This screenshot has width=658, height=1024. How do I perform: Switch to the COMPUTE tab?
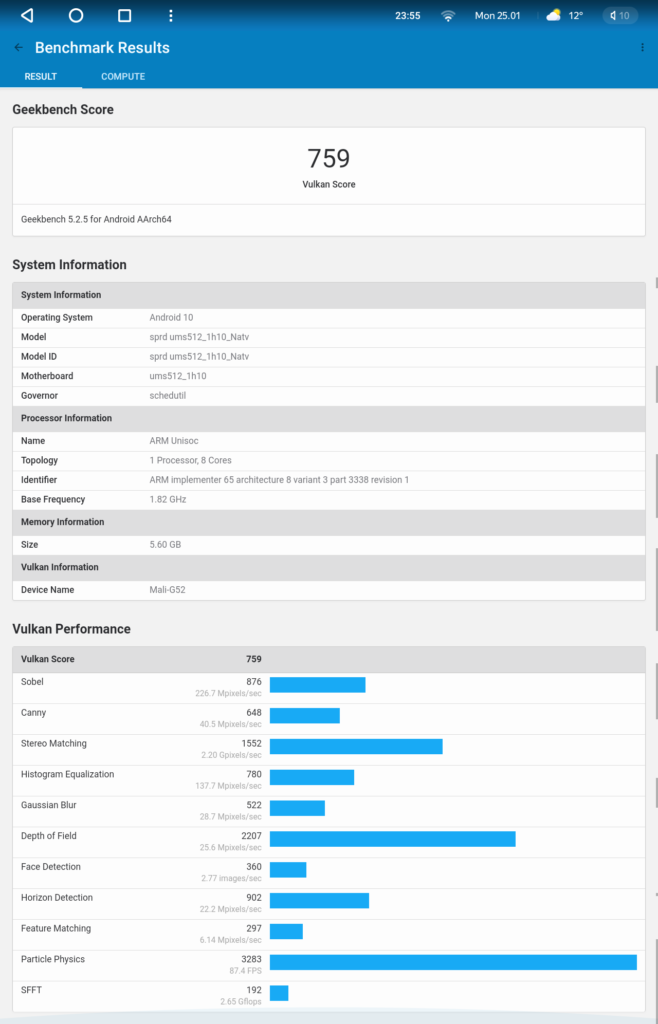(x=123, y=77)
